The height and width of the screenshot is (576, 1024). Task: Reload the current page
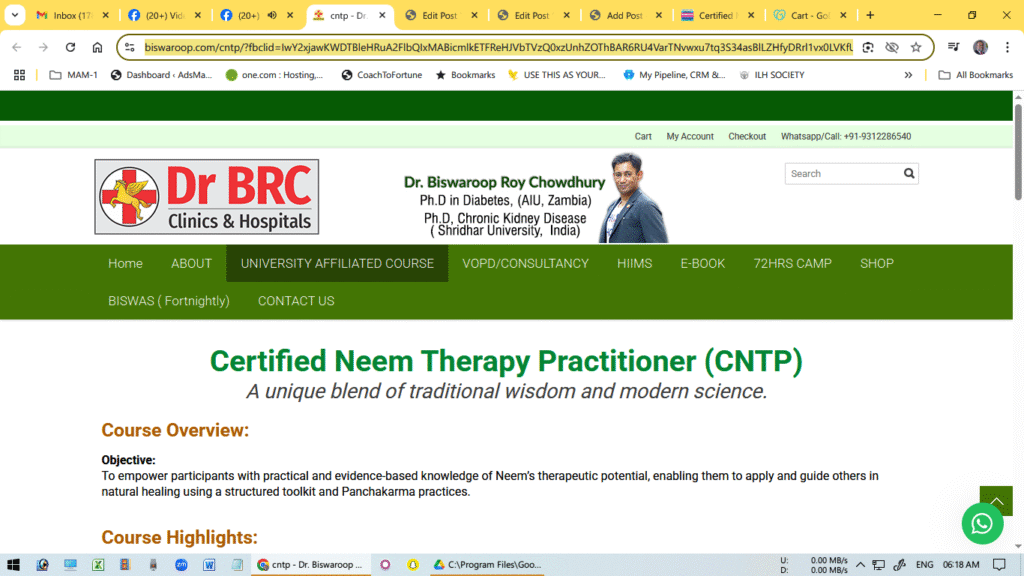pos(70,47)
